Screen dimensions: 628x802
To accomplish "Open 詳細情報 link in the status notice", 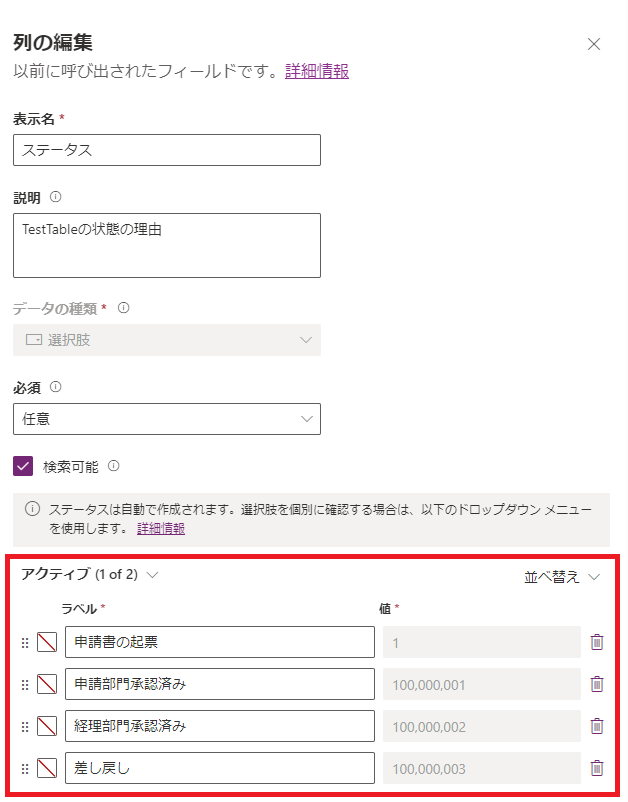I will (x=161, y=528).
